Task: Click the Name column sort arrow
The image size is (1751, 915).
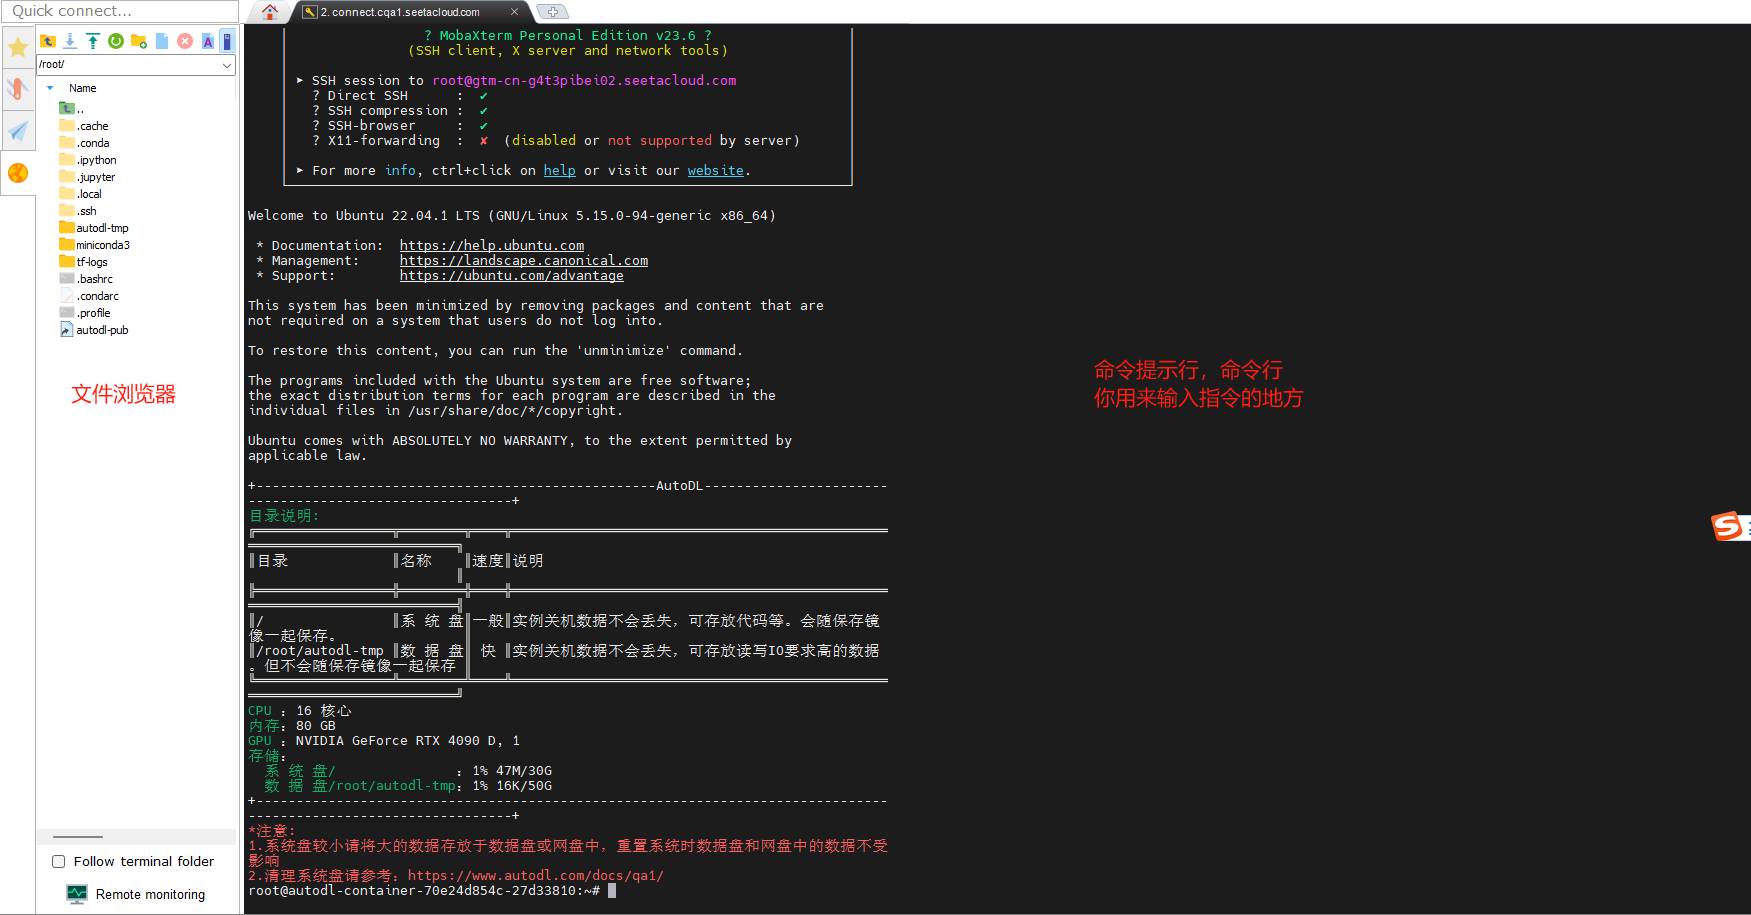Action: click(51, 88)
